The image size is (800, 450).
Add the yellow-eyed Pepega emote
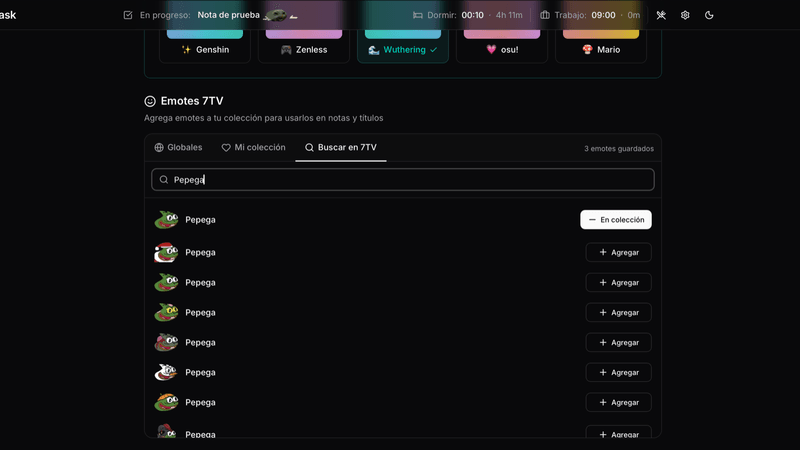[618, 313]
